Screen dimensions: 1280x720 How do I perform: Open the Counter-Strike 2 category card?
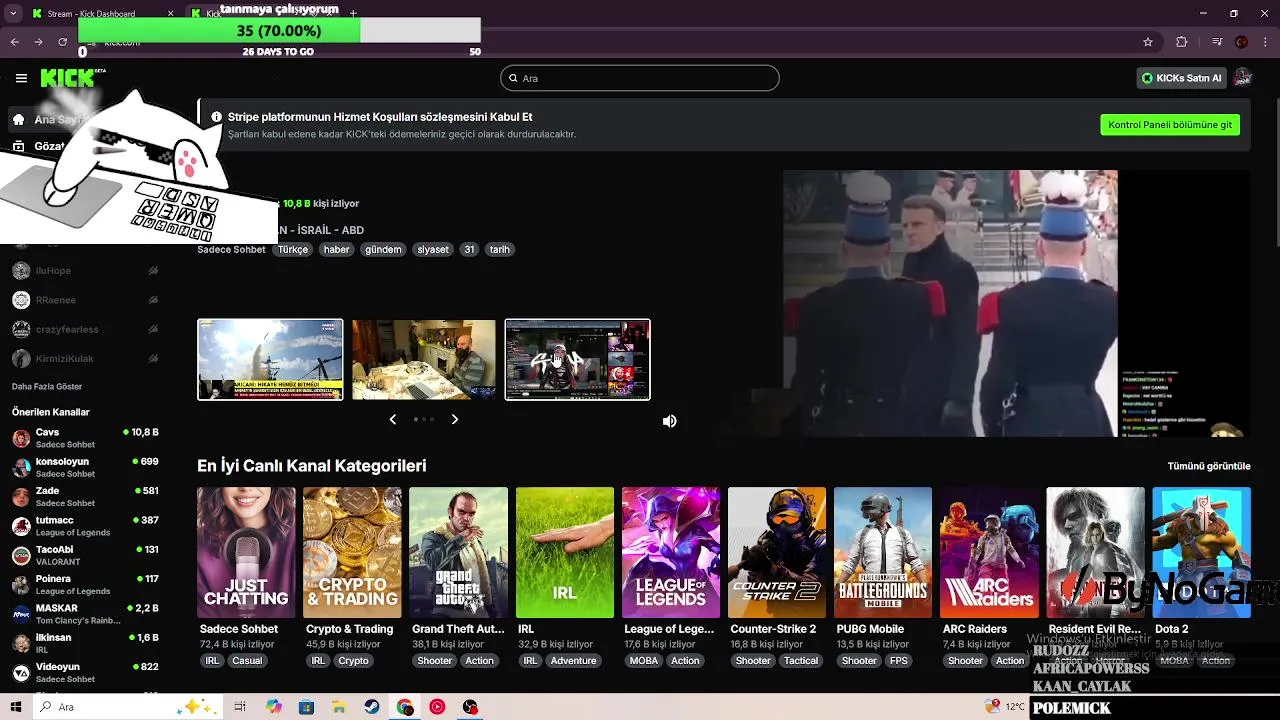777,552
